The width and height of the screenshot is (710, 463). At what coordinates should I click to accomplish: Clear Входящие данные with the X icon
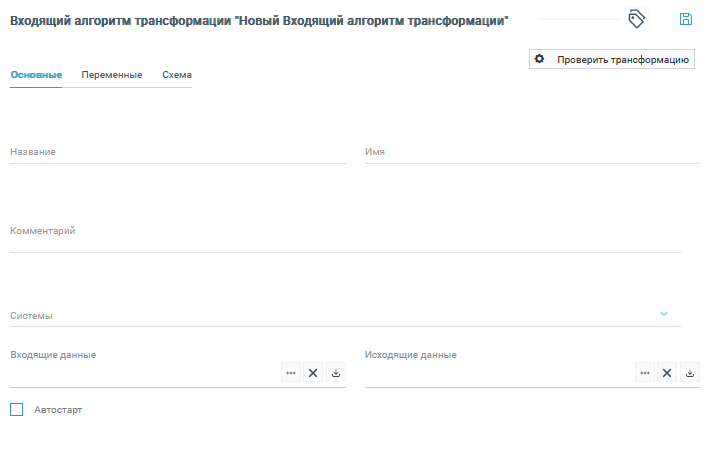(x=313, y=373)
